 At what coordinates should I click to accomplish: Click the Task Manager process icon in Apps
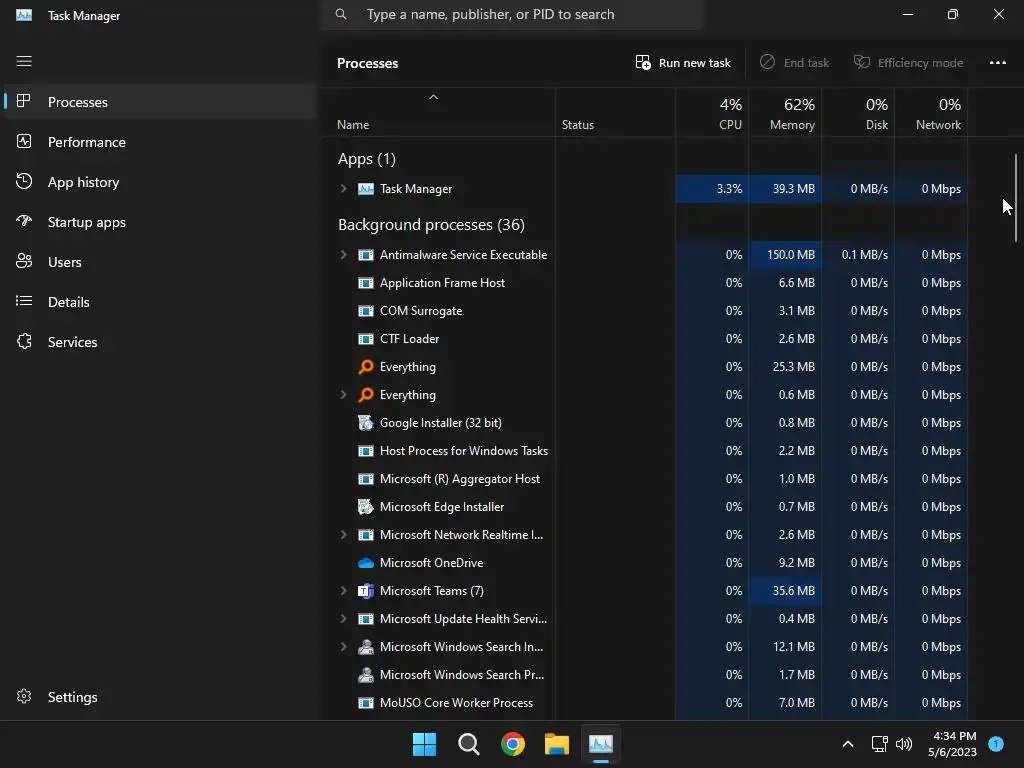click(x=366, y=189)
